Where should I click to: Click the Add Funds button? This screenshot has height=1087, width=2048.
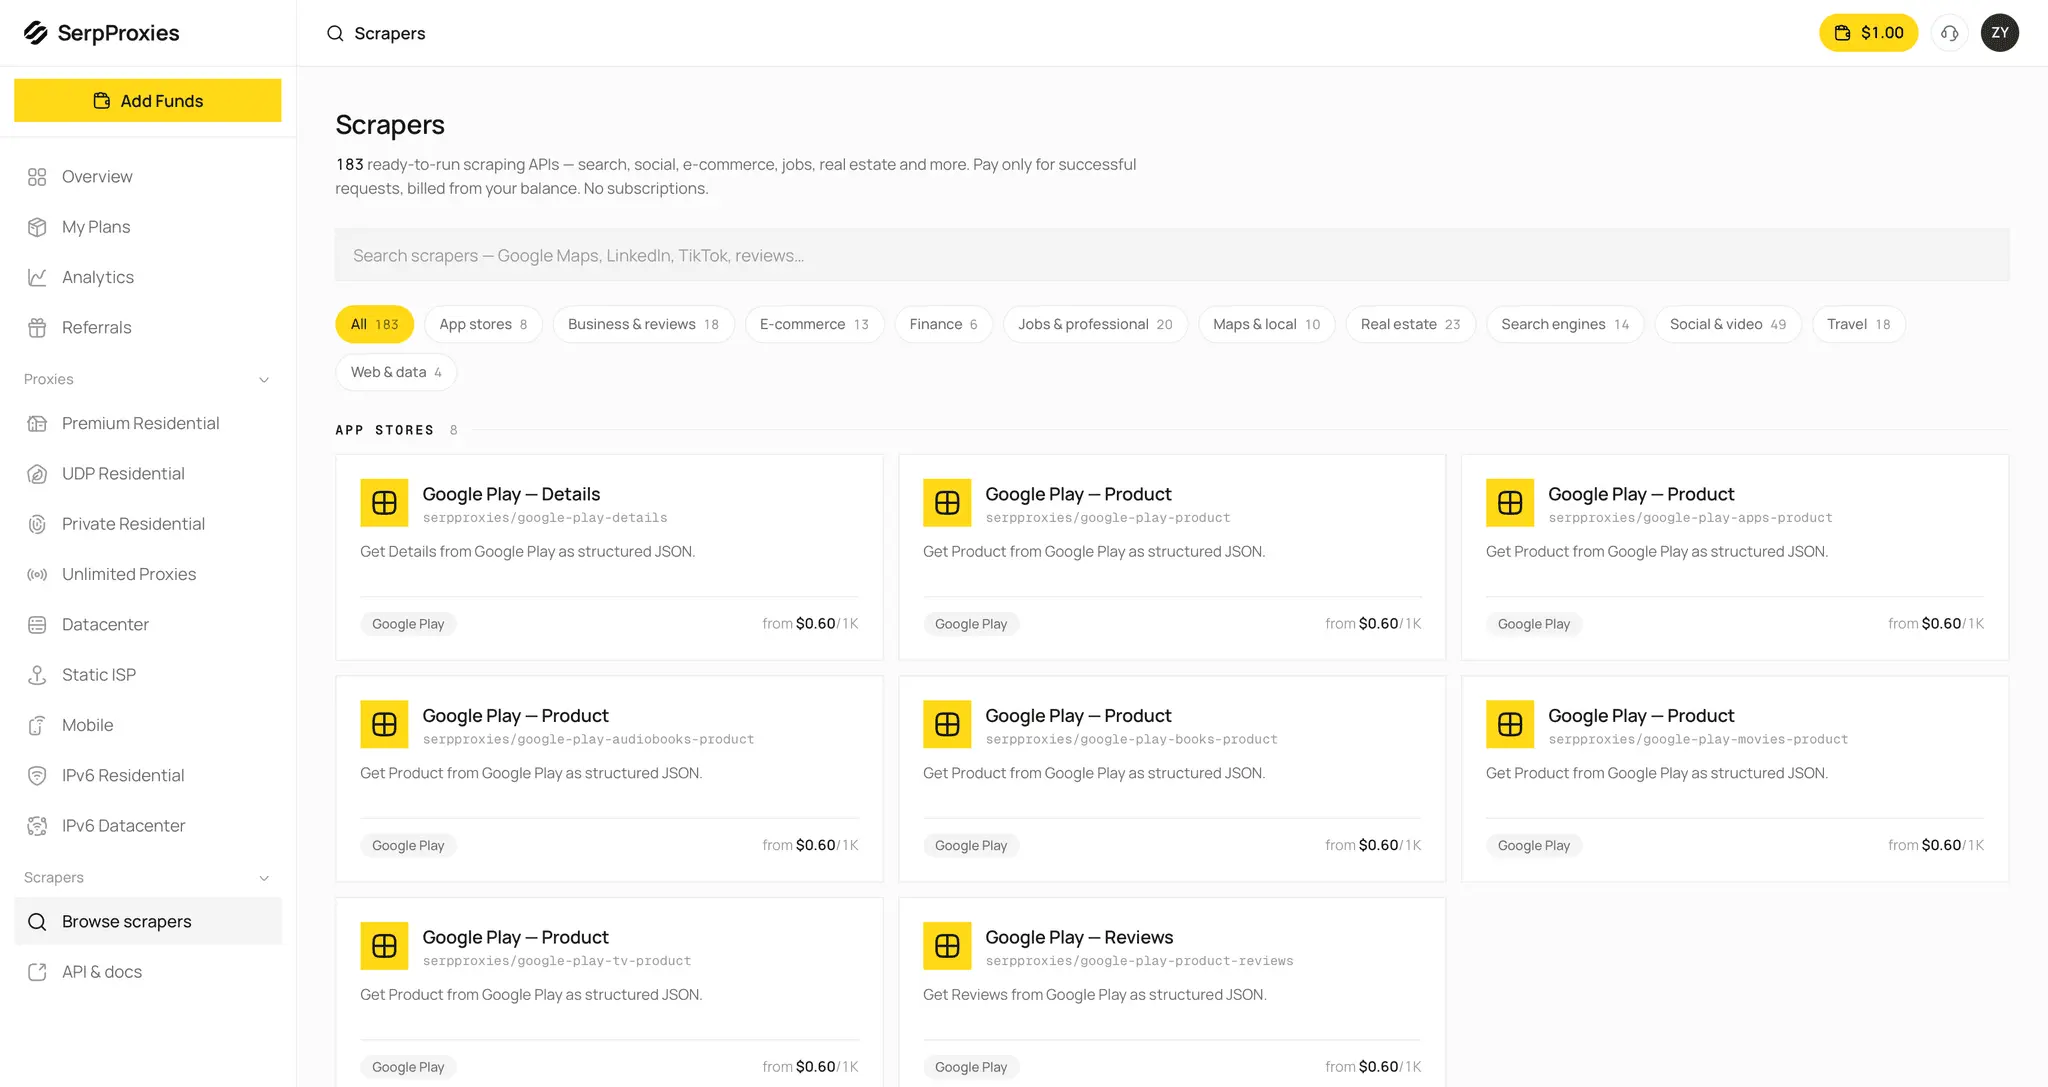(148, 101)
